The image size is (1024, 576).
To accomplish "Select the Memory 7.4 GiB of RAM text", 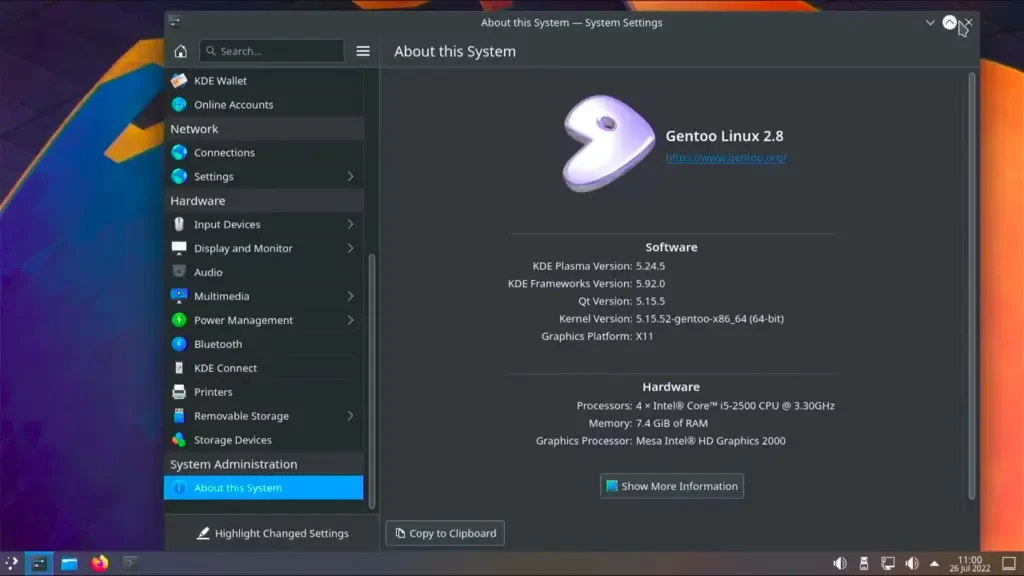I will [x=672, y=423].
